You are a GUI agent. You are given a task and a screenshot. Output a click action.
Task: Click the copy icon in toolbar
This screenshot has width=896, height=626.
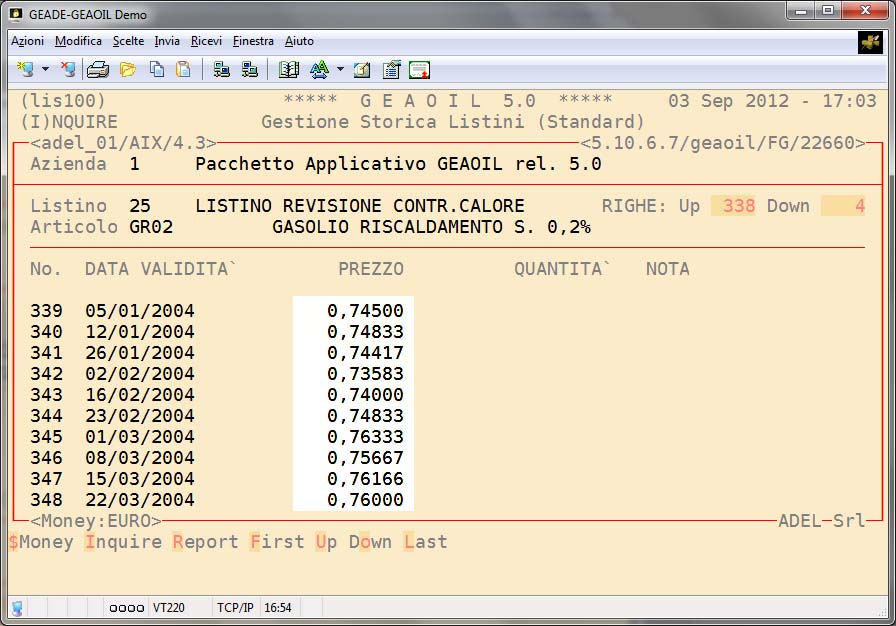coord(156,70)
